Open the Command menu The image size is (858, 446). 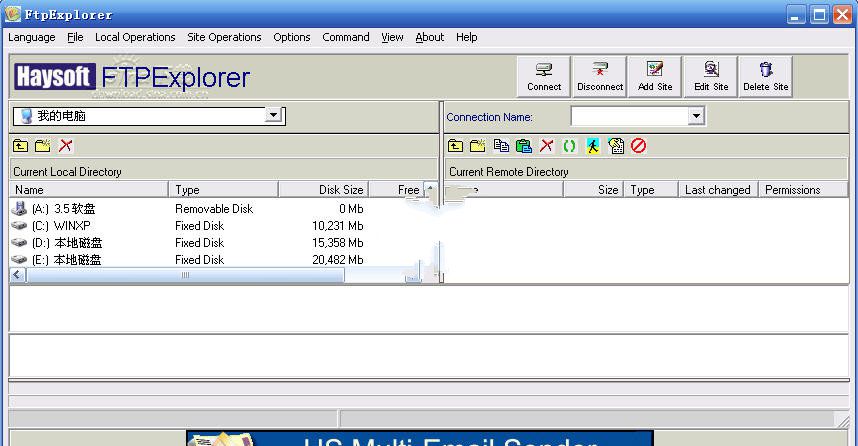346,37
